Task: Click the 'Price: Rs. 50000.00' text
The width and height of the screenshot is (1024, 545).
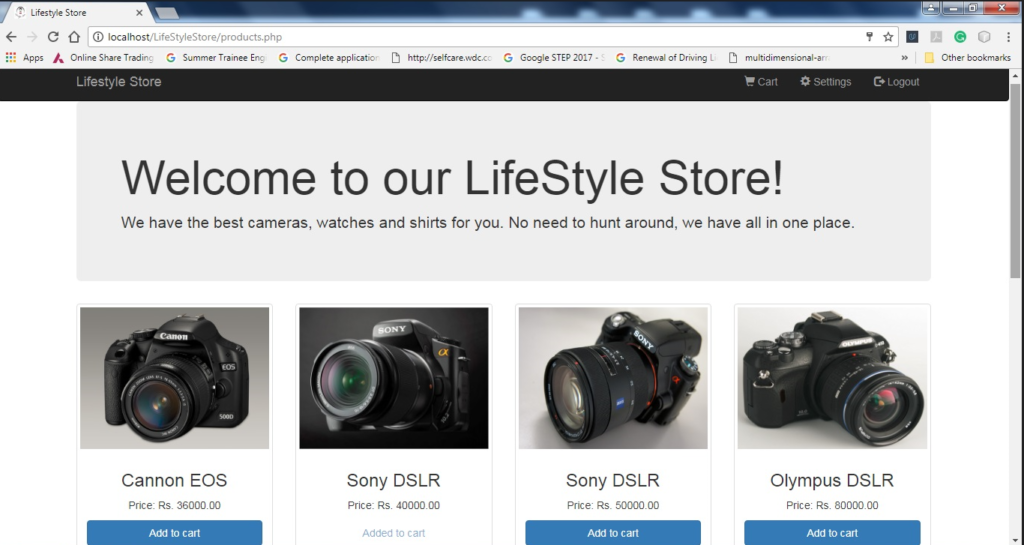Action: (x=613, y=505)
